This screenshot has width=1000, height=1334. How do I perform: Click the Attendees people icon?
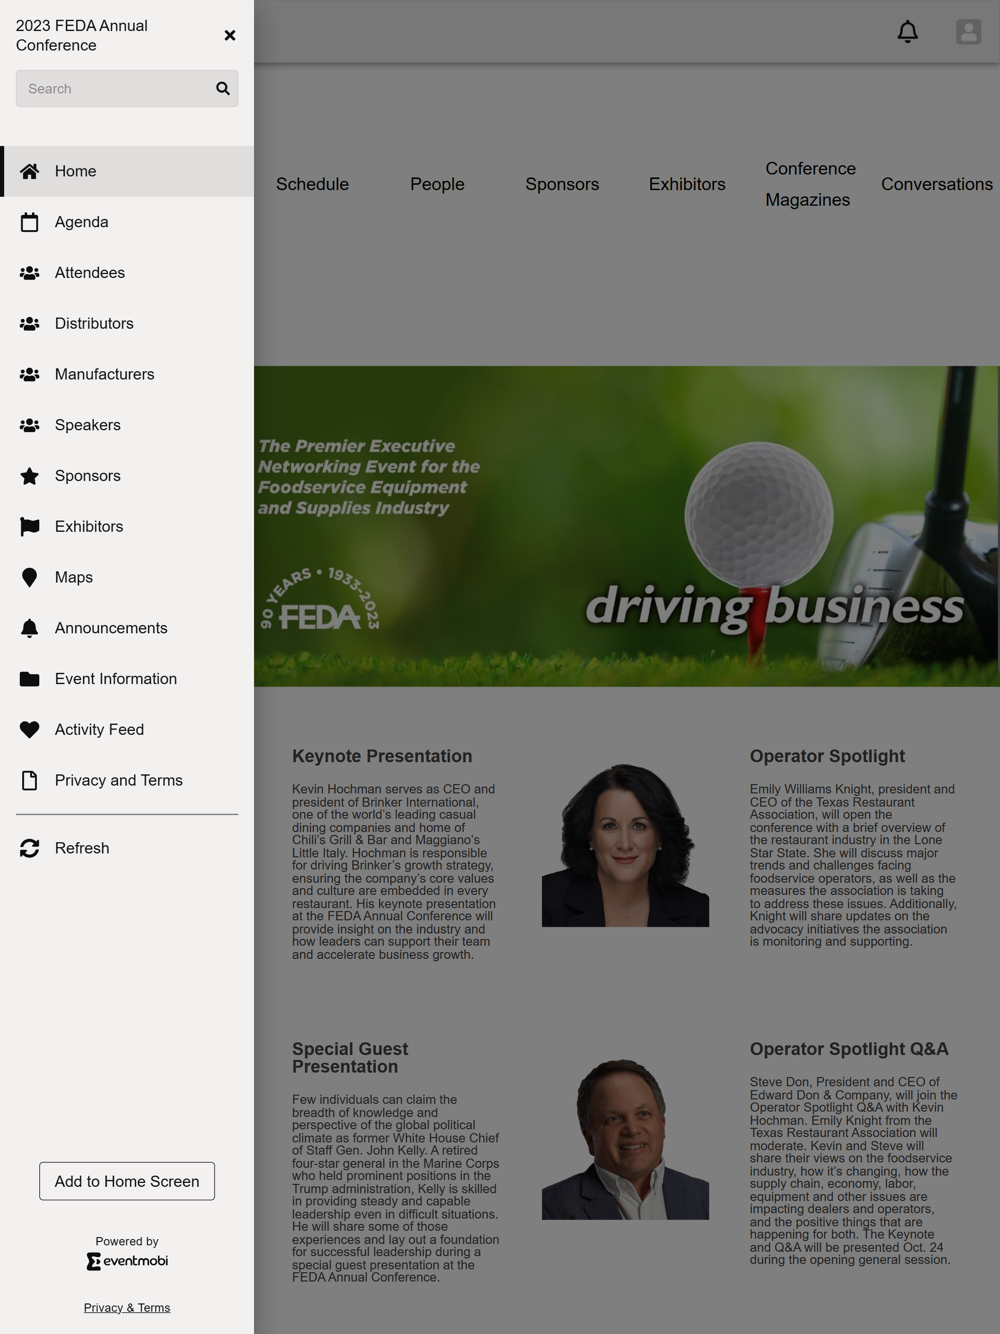click(30, 273)
